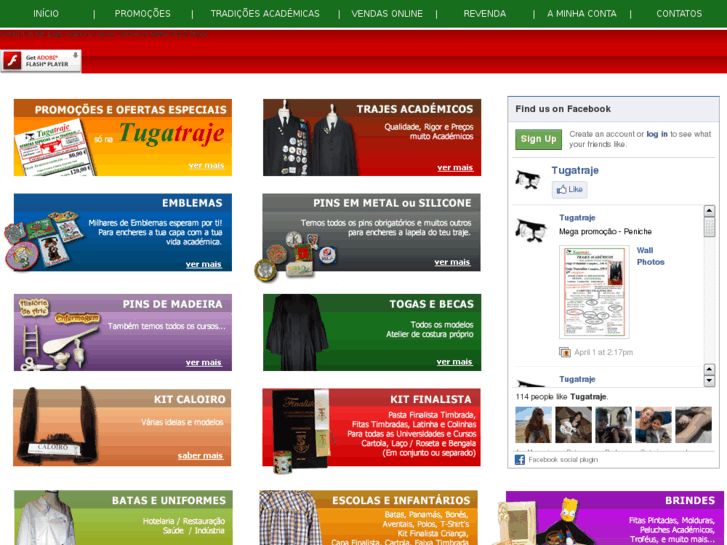Click the second Tugatraje post name at feed bottom
Viewport: 727px width, 545px height.
coord(577,379)
